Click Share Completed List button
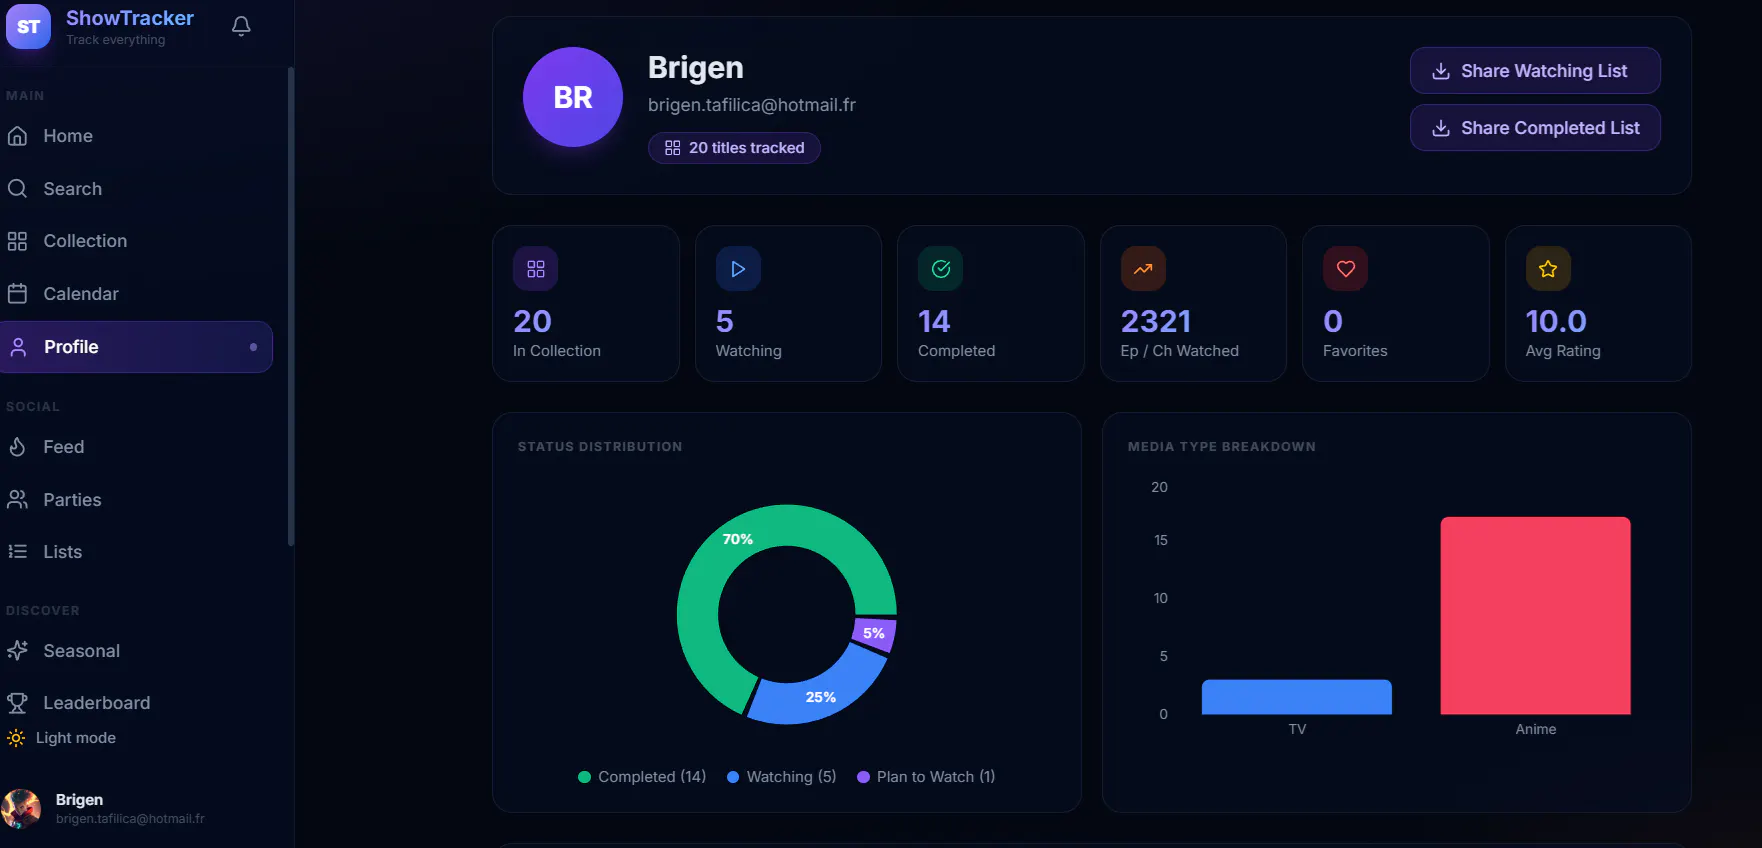The image size is (1762, 848). click(1535, 128)
